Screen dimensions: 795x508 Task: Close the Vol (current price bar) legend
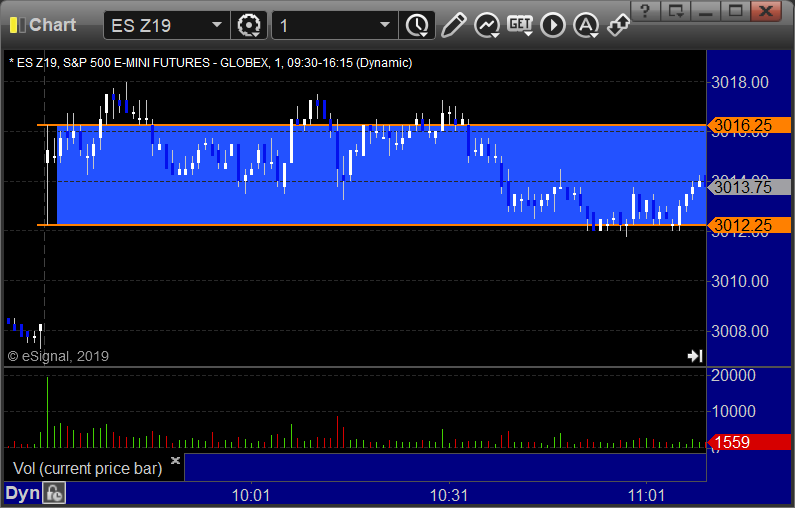coord(175,460)
